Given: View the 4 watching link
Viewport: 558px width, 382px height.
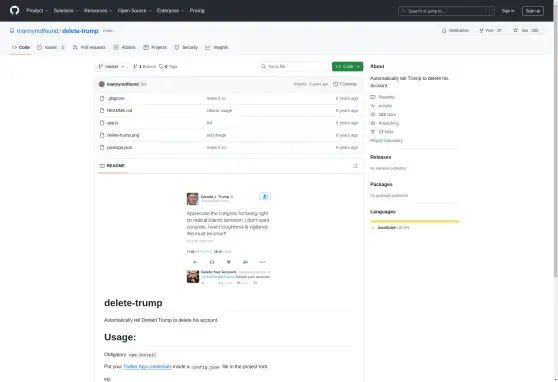Looking at the screenshot, I should (385, 123).
